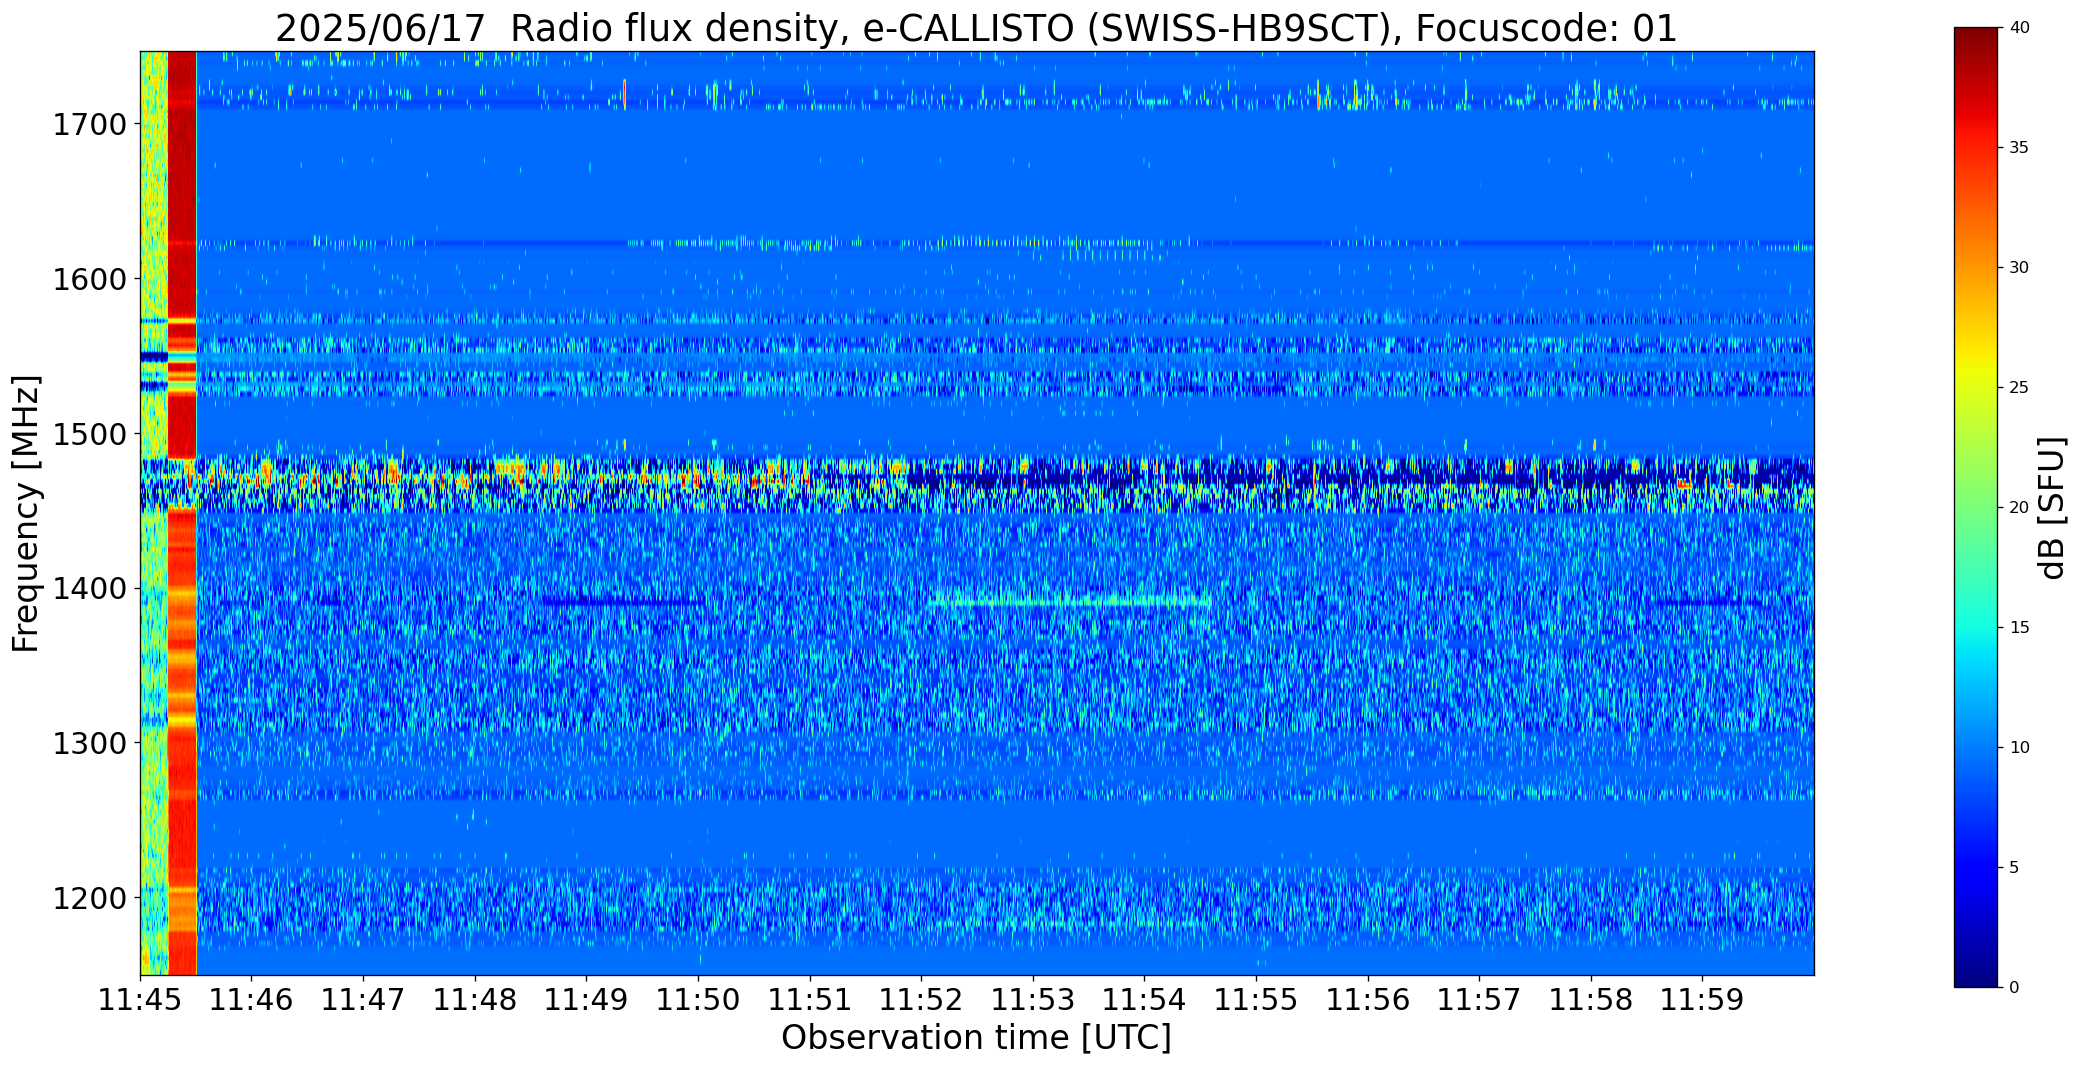Click the noisy interference band near 1470 MHz
The image size is (2082, 1067).
pyautogui.click(x=977, y=485)
